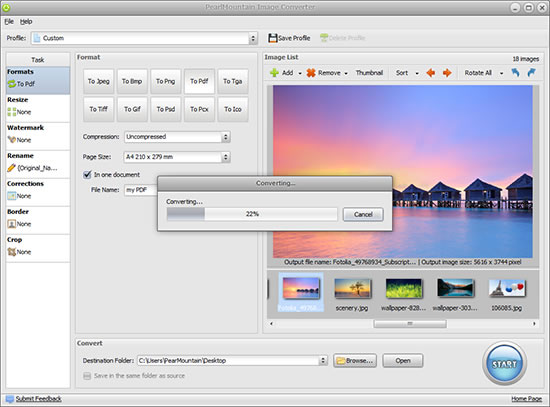550x407 pixels.
Task: Click the Save Profile floppy icon
Action: pos(273,38)
